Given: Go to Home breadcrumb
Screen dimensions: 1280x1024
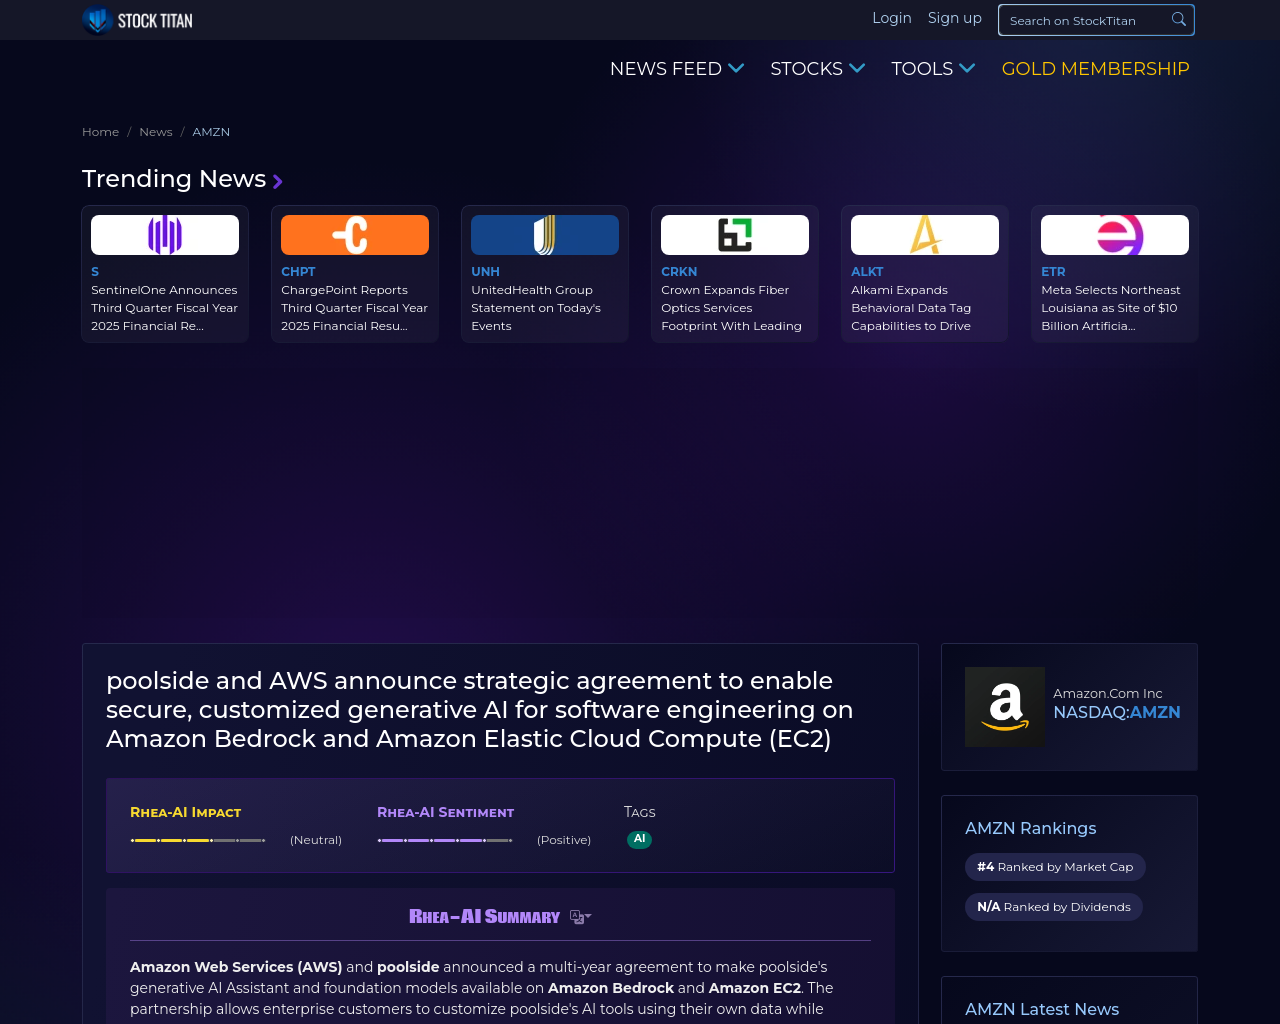Looking at the screenshot, I should 100,132.
